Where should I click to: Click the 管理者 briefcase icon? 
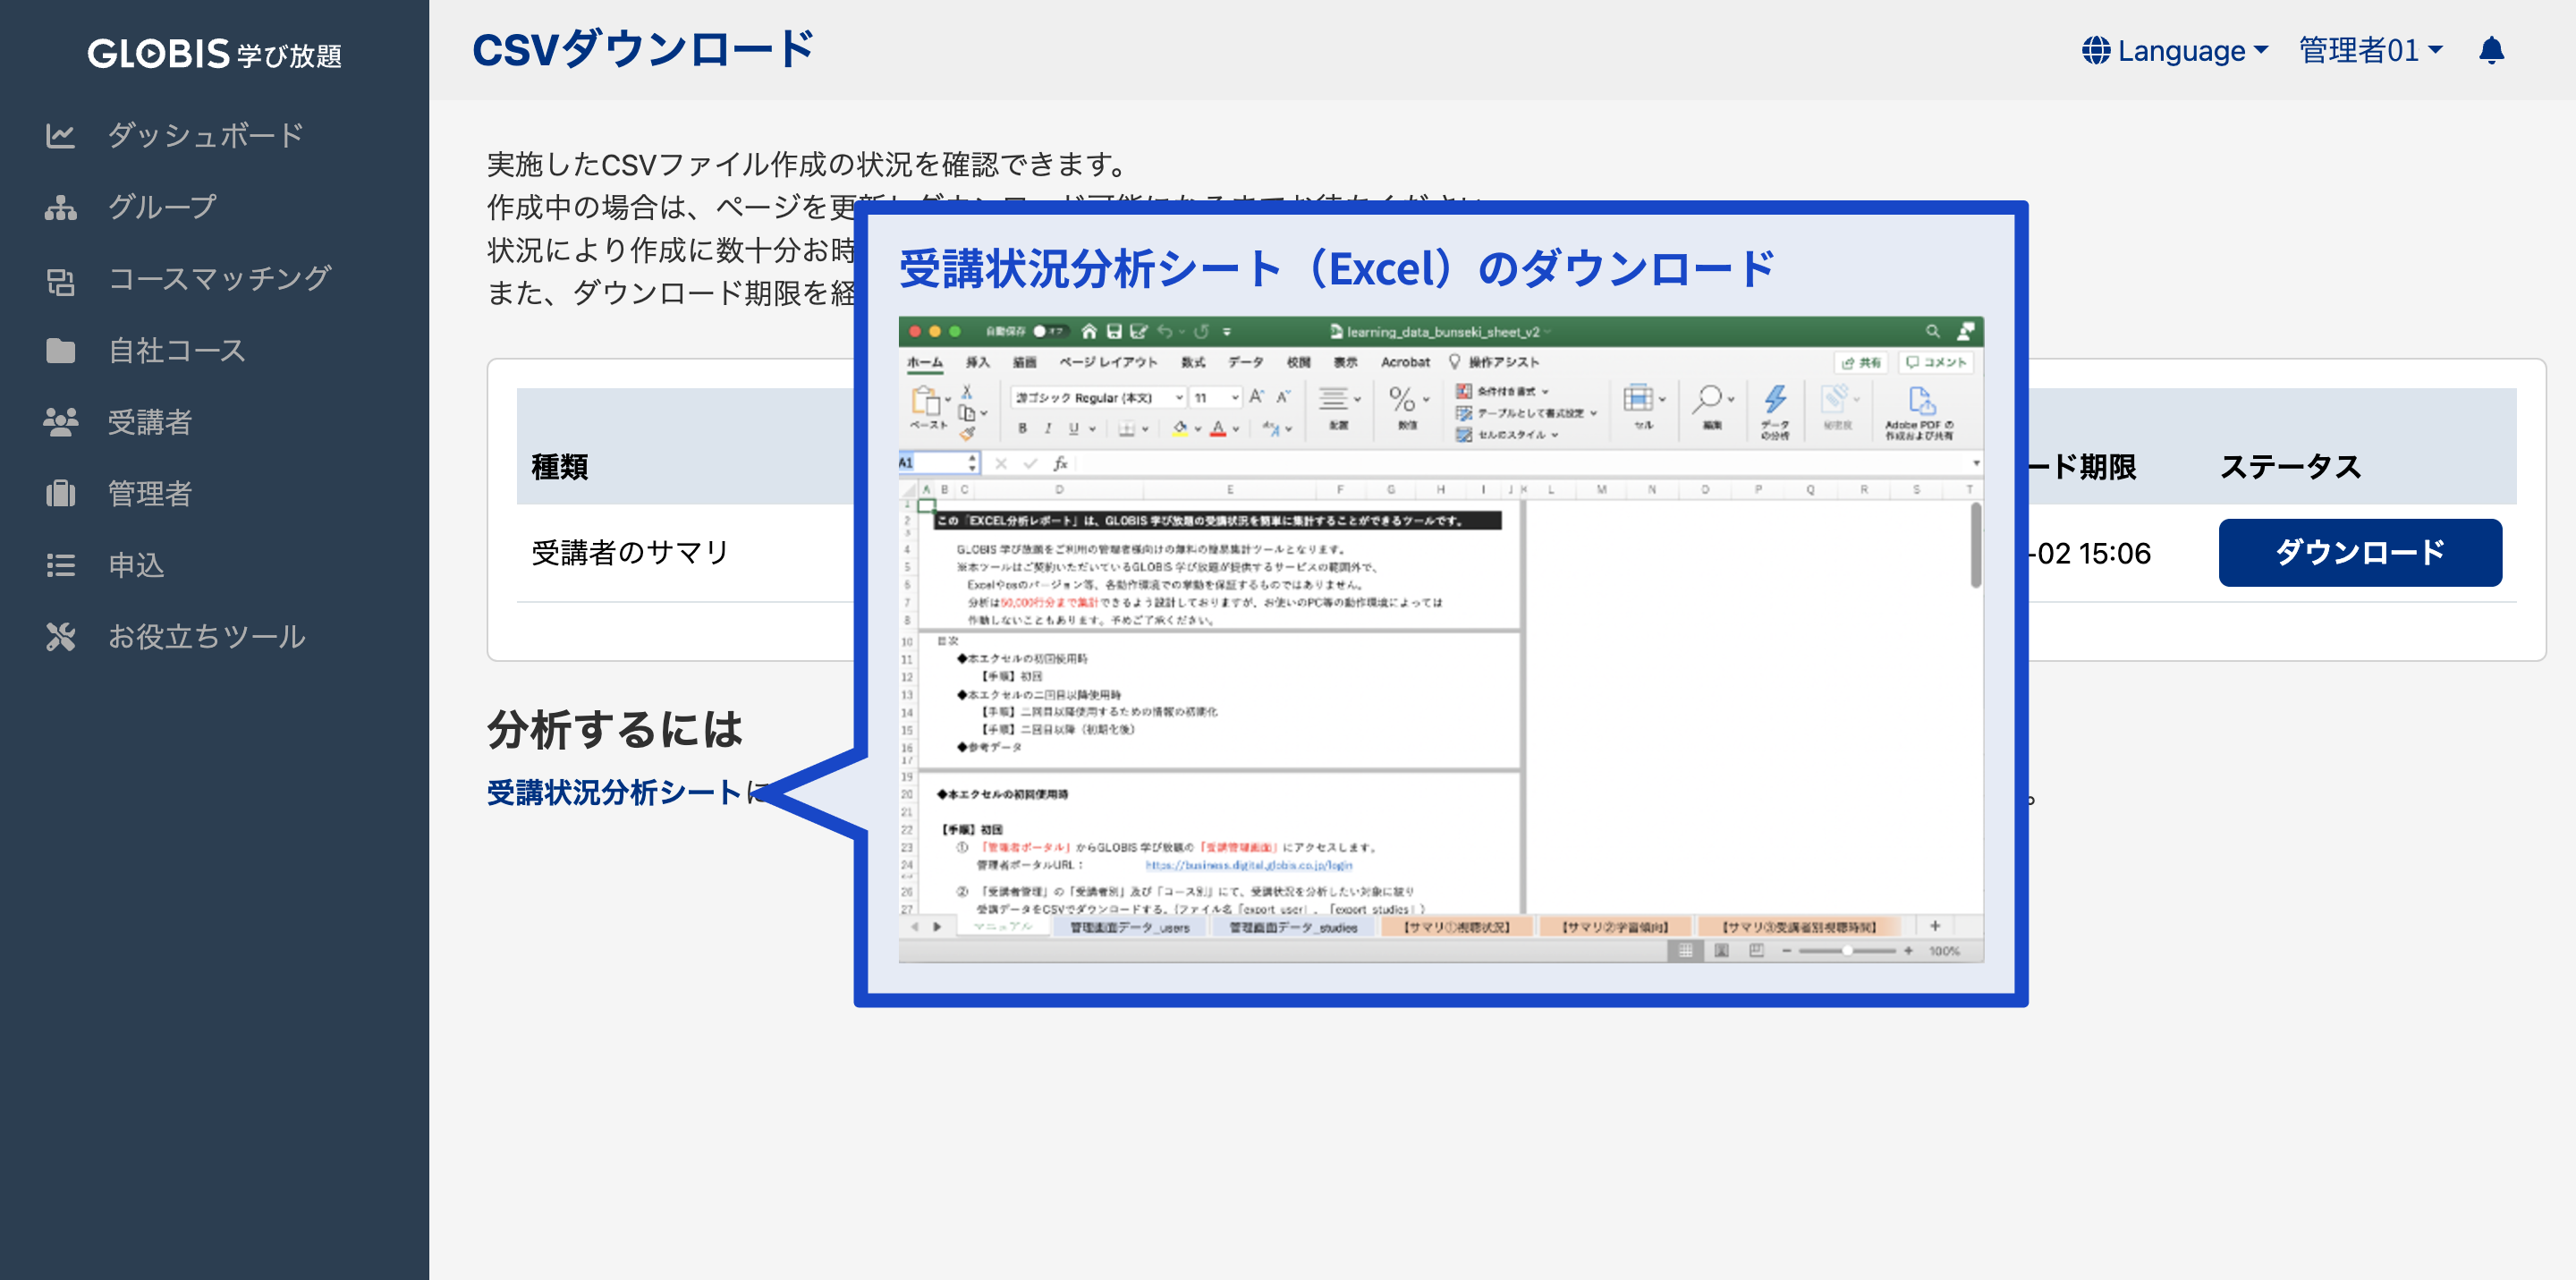pos(60,493)
